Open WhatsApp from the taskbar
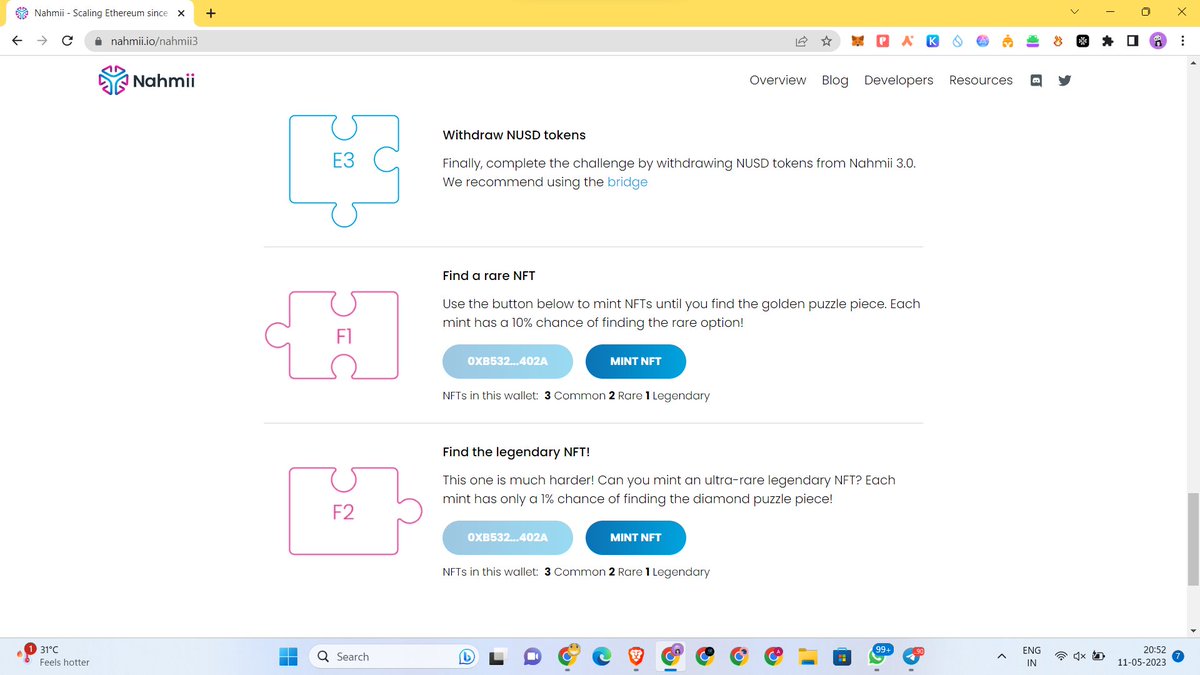1200x675 pixels. tap(877, 656)
